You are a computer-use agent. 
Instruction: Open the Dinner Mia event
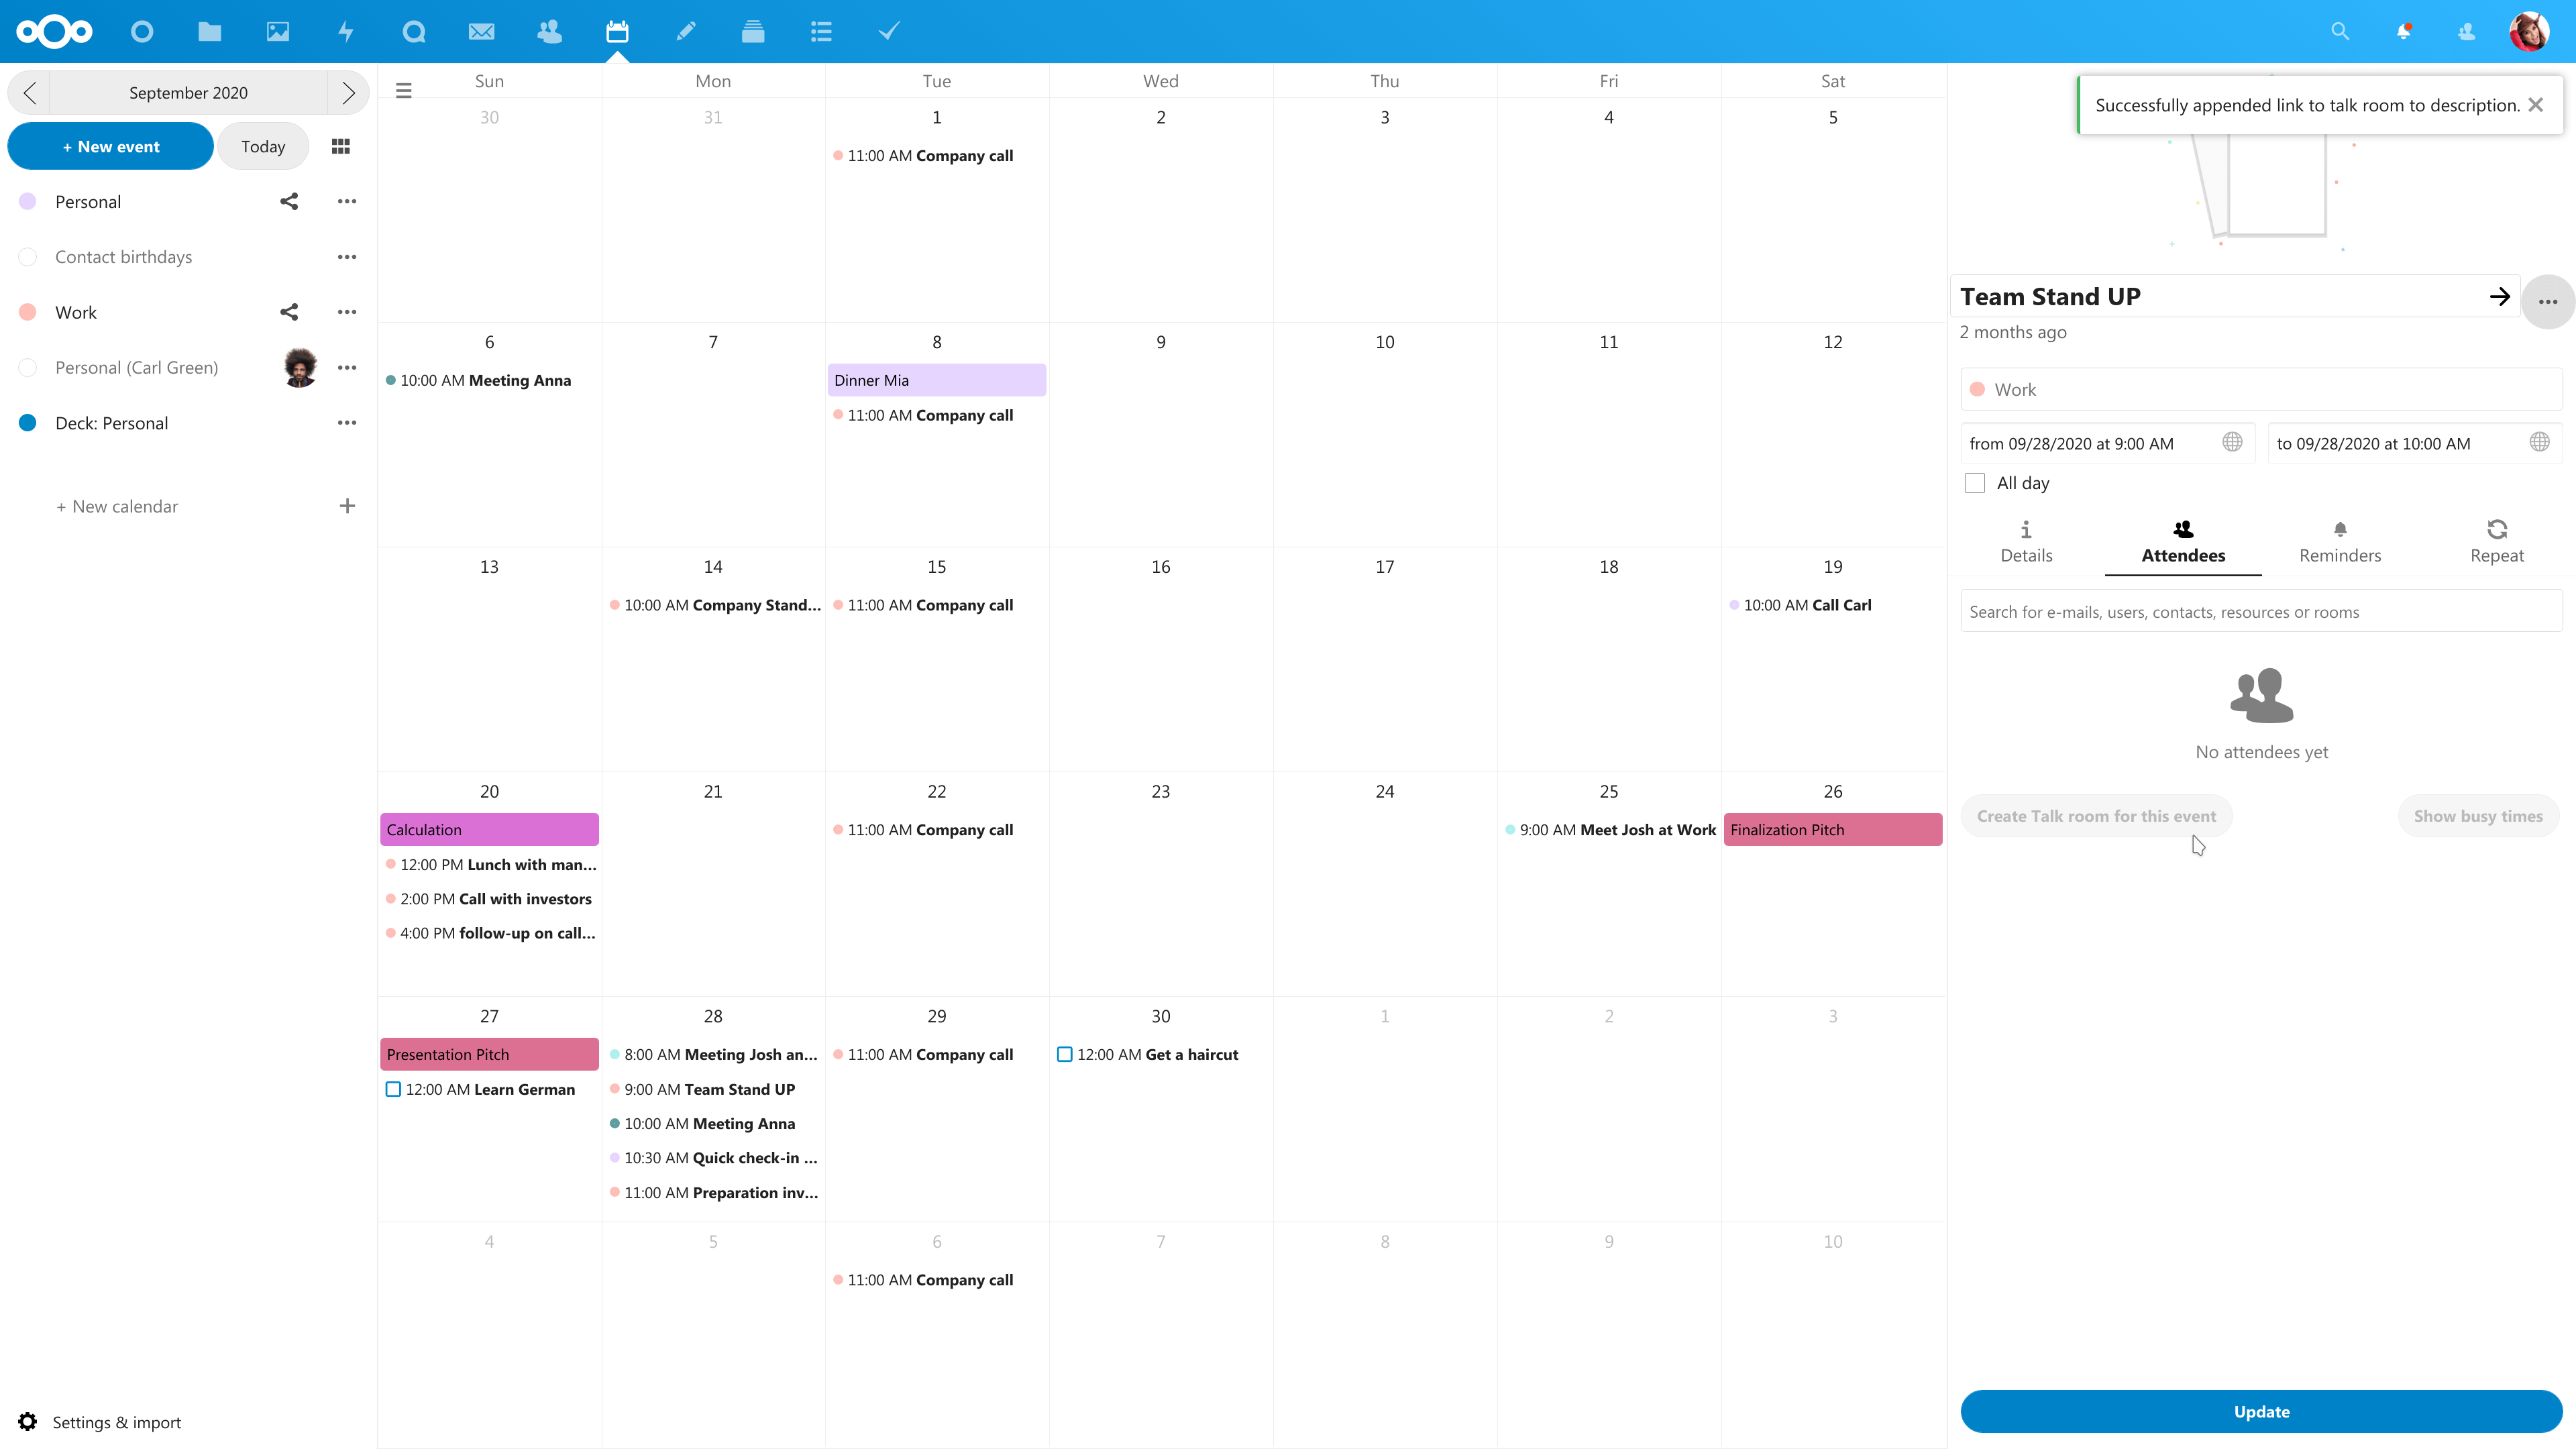pyautogui.click(x=937, y=380)
